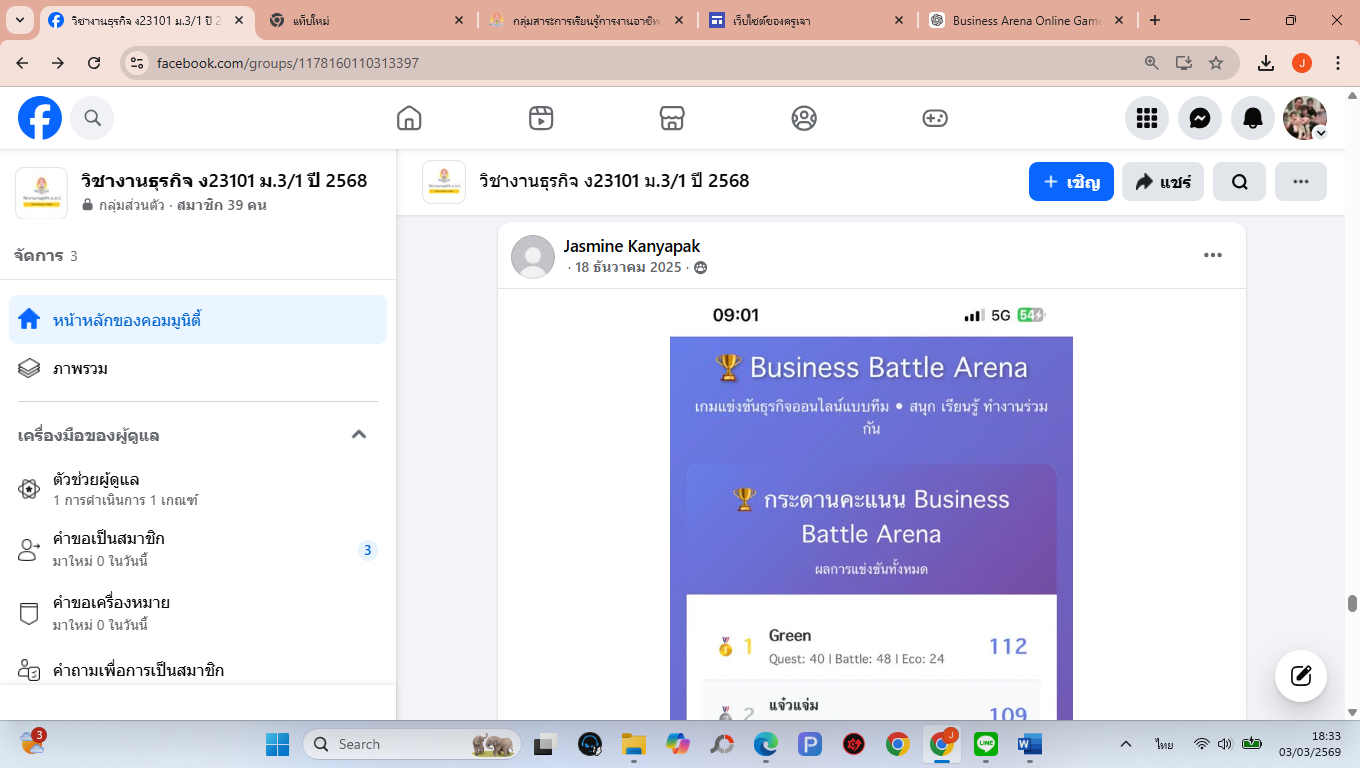Open the Facebook menu grid icon

coord(1147,118)
